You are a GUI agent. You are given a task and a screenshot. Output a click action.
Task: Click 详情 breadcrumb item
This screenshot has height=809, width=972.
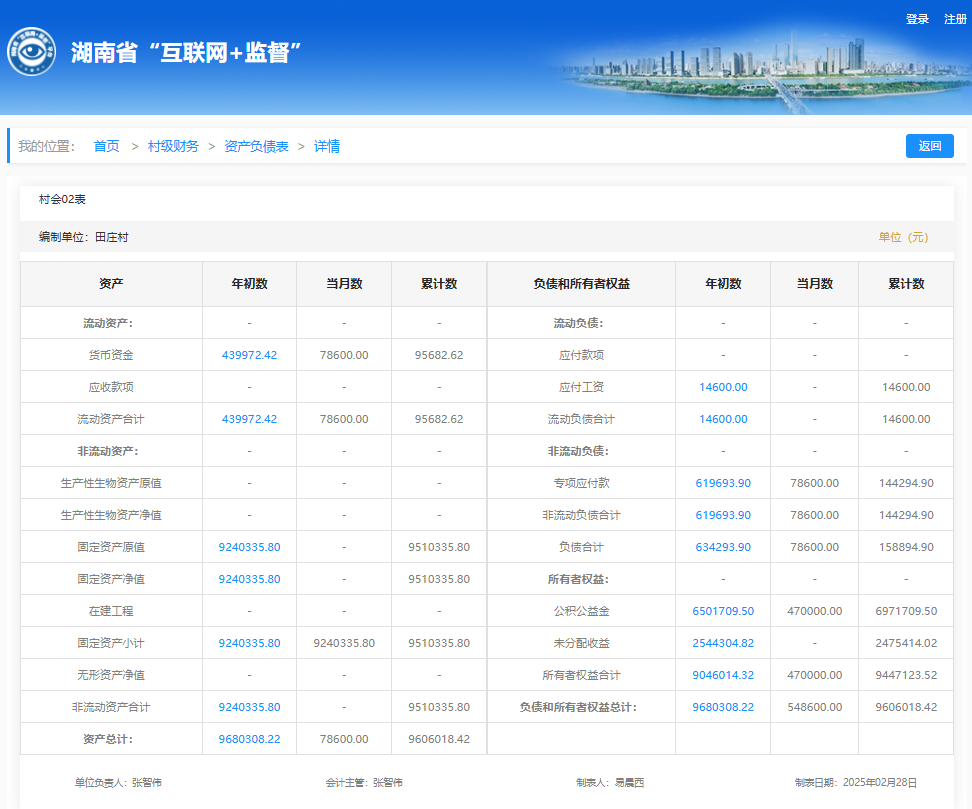pyautogui.click(x=327, y=146)
